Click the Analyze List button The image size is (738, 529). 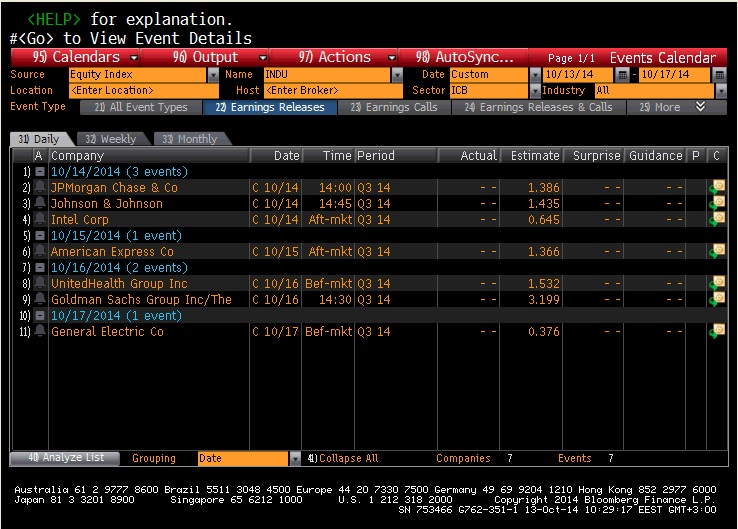(x=65, y=458)
